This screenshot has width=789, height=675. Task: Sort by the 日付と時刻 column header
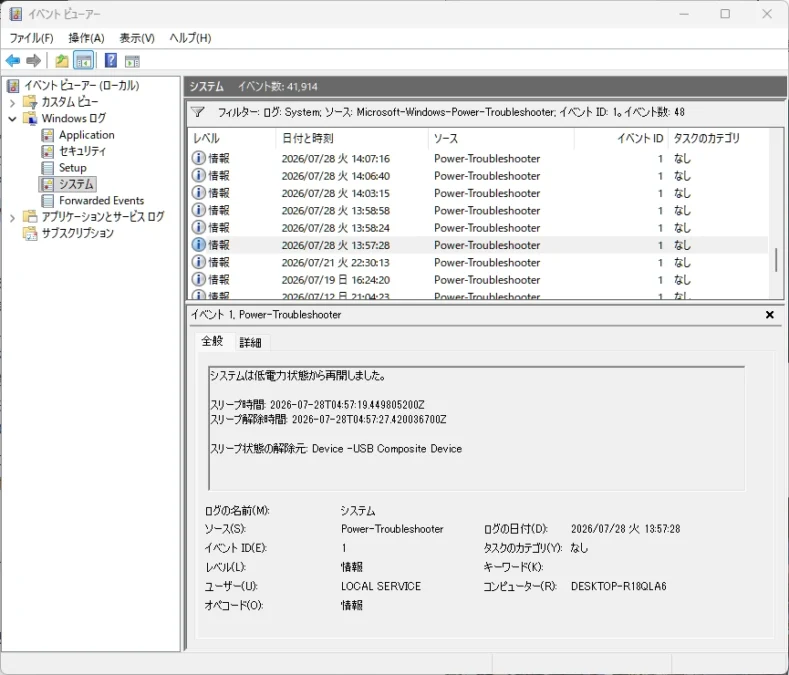[x=352, y=138]
